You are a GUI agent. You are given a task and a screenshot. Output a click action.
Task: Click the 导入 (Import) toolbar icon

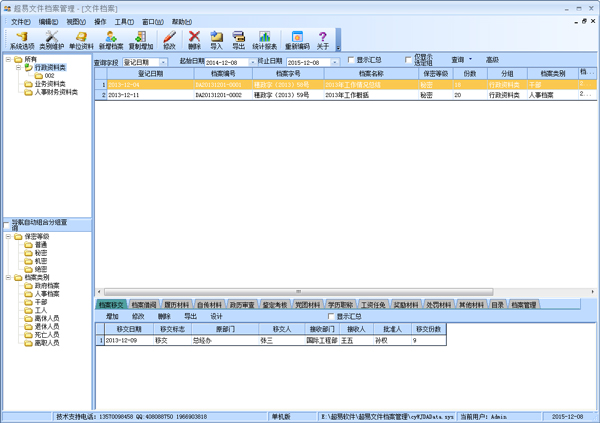[216, 38]
